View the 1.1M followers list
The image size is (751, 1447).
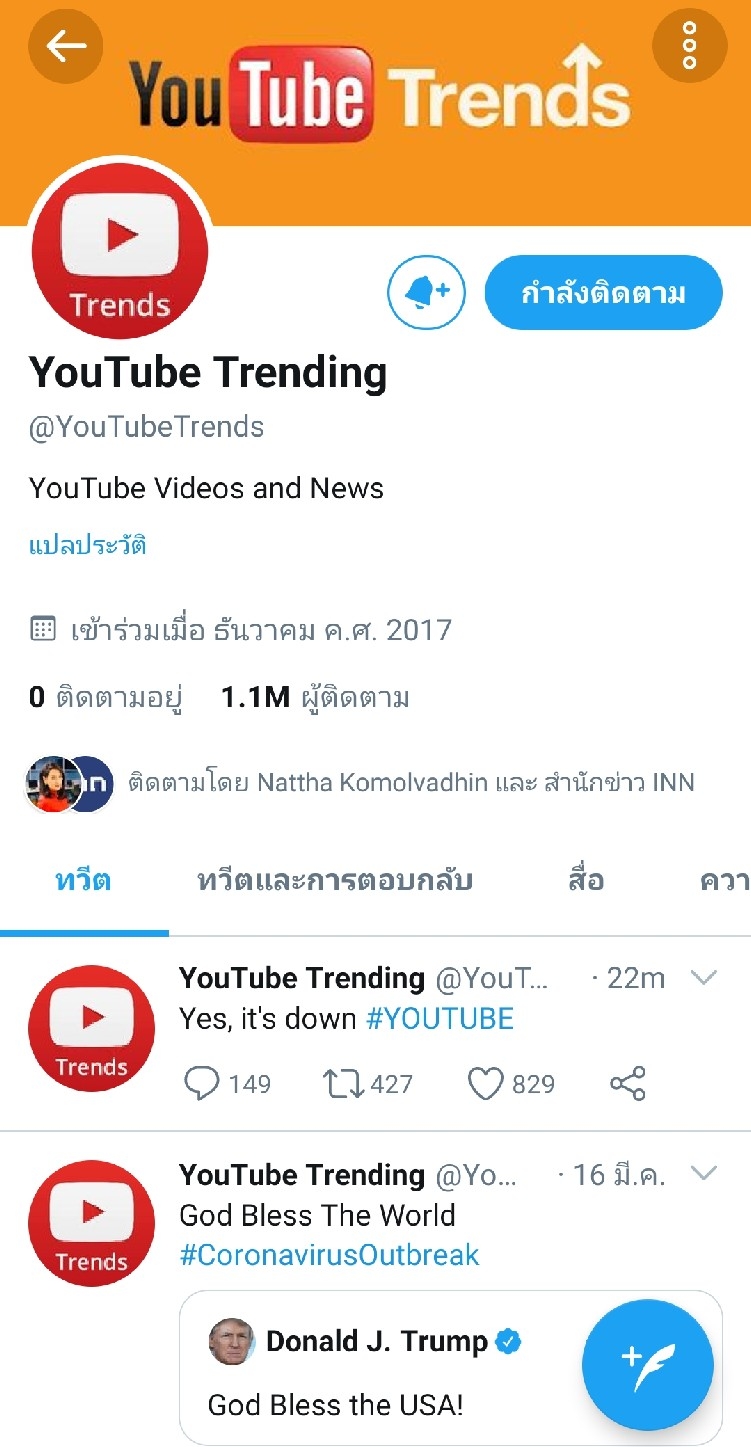click(x=315, y=697)
